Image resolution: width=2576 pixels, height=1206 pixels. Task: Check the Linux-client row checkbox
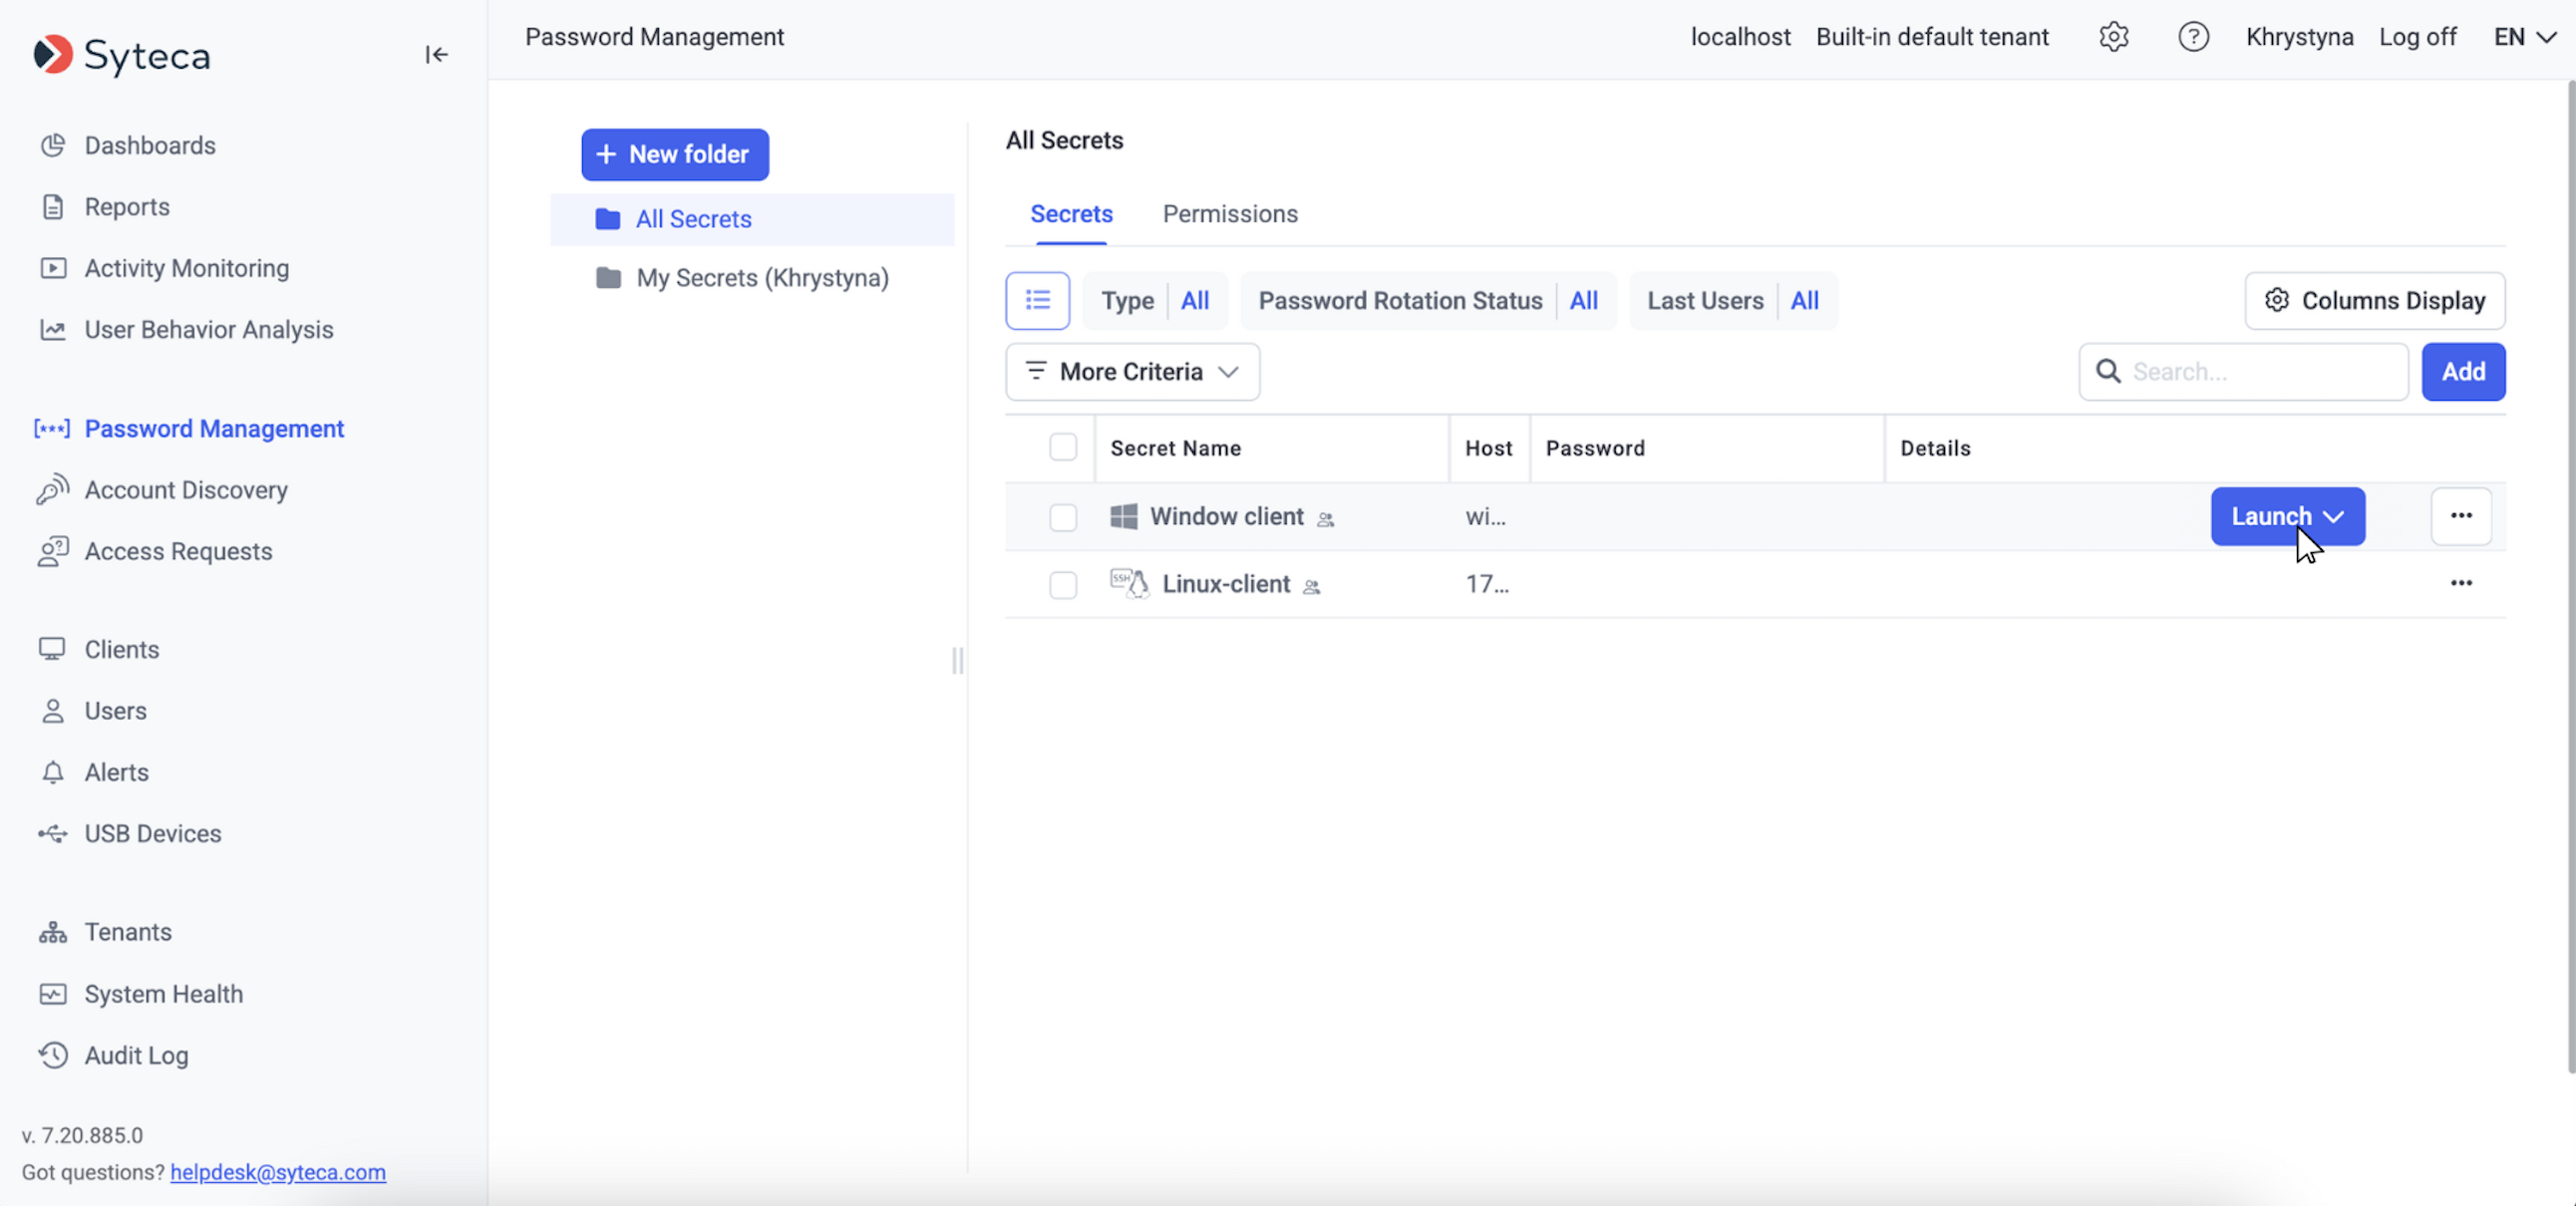(x=1063, y=584)
